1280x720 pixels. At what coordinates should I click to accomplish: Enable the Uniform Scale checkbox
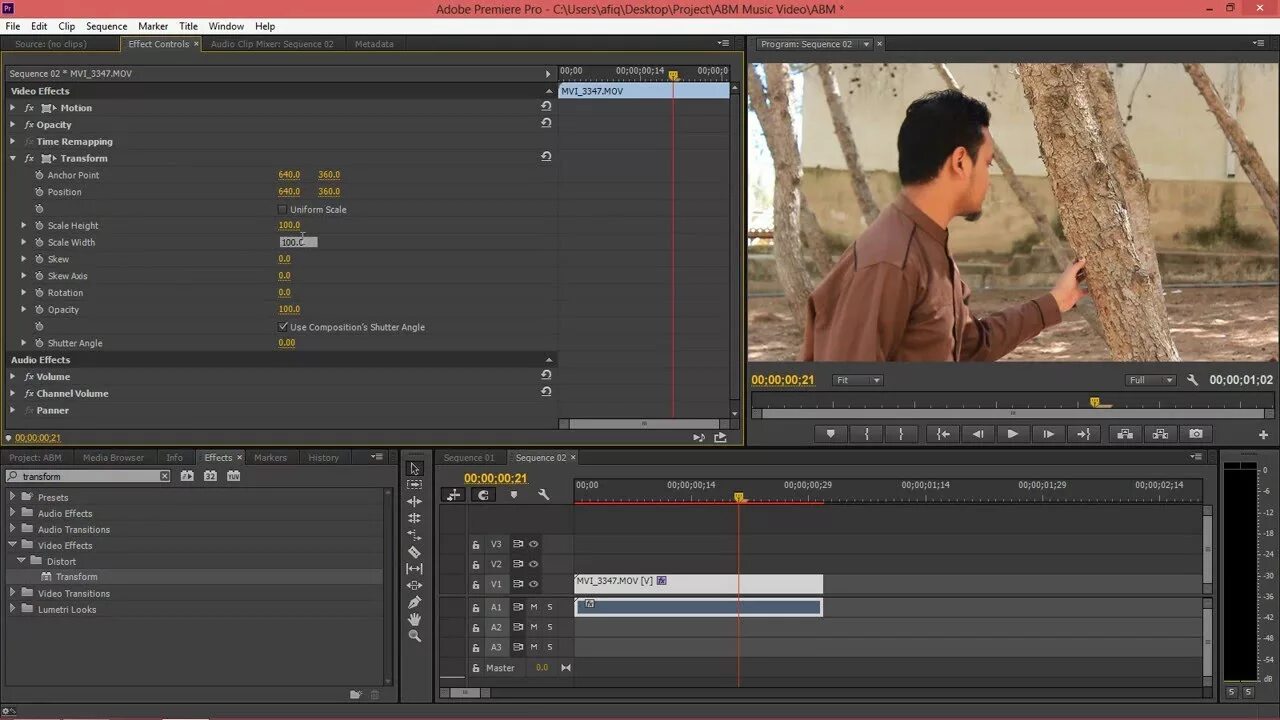pos(282,210)
